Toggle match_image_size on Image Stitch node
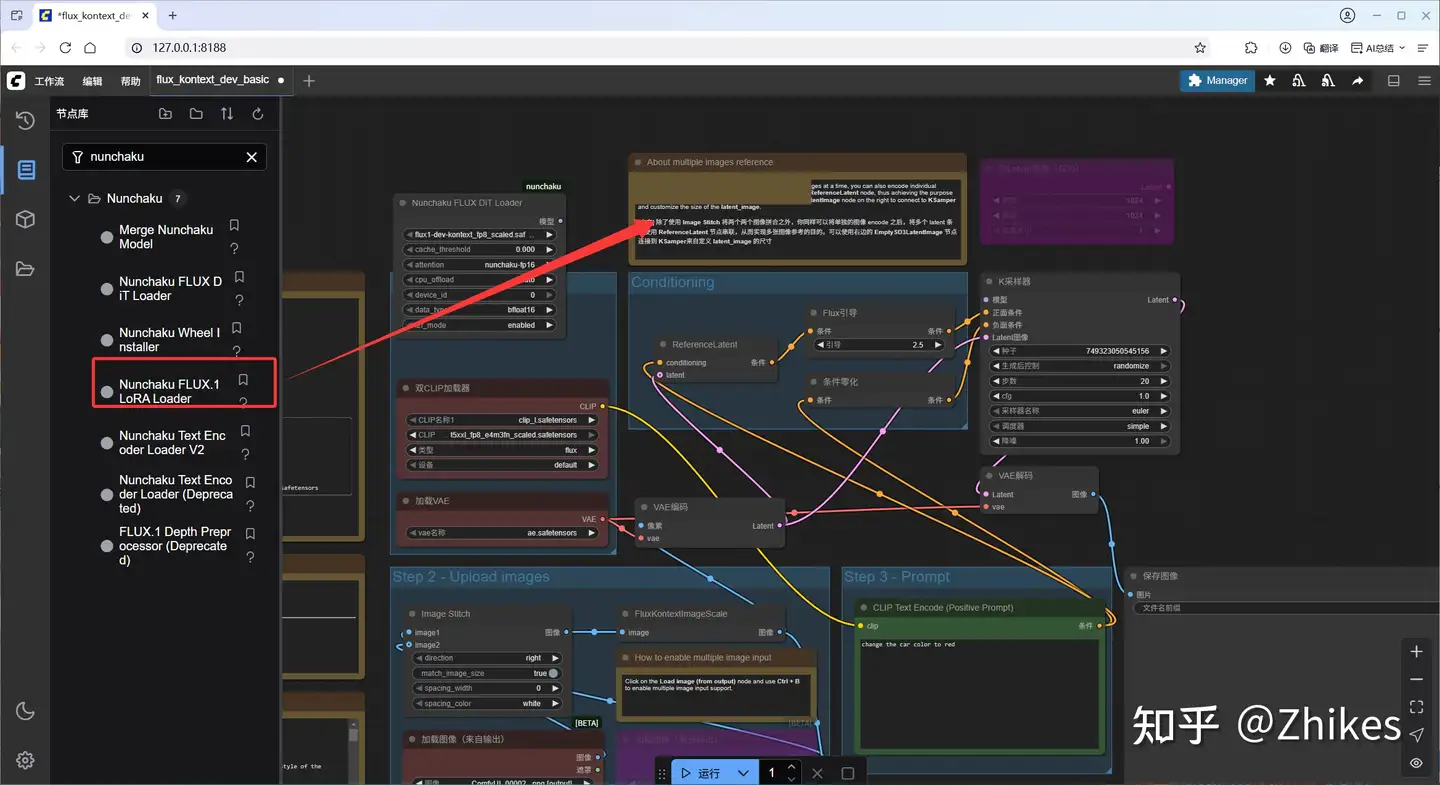 pos(486,673)
